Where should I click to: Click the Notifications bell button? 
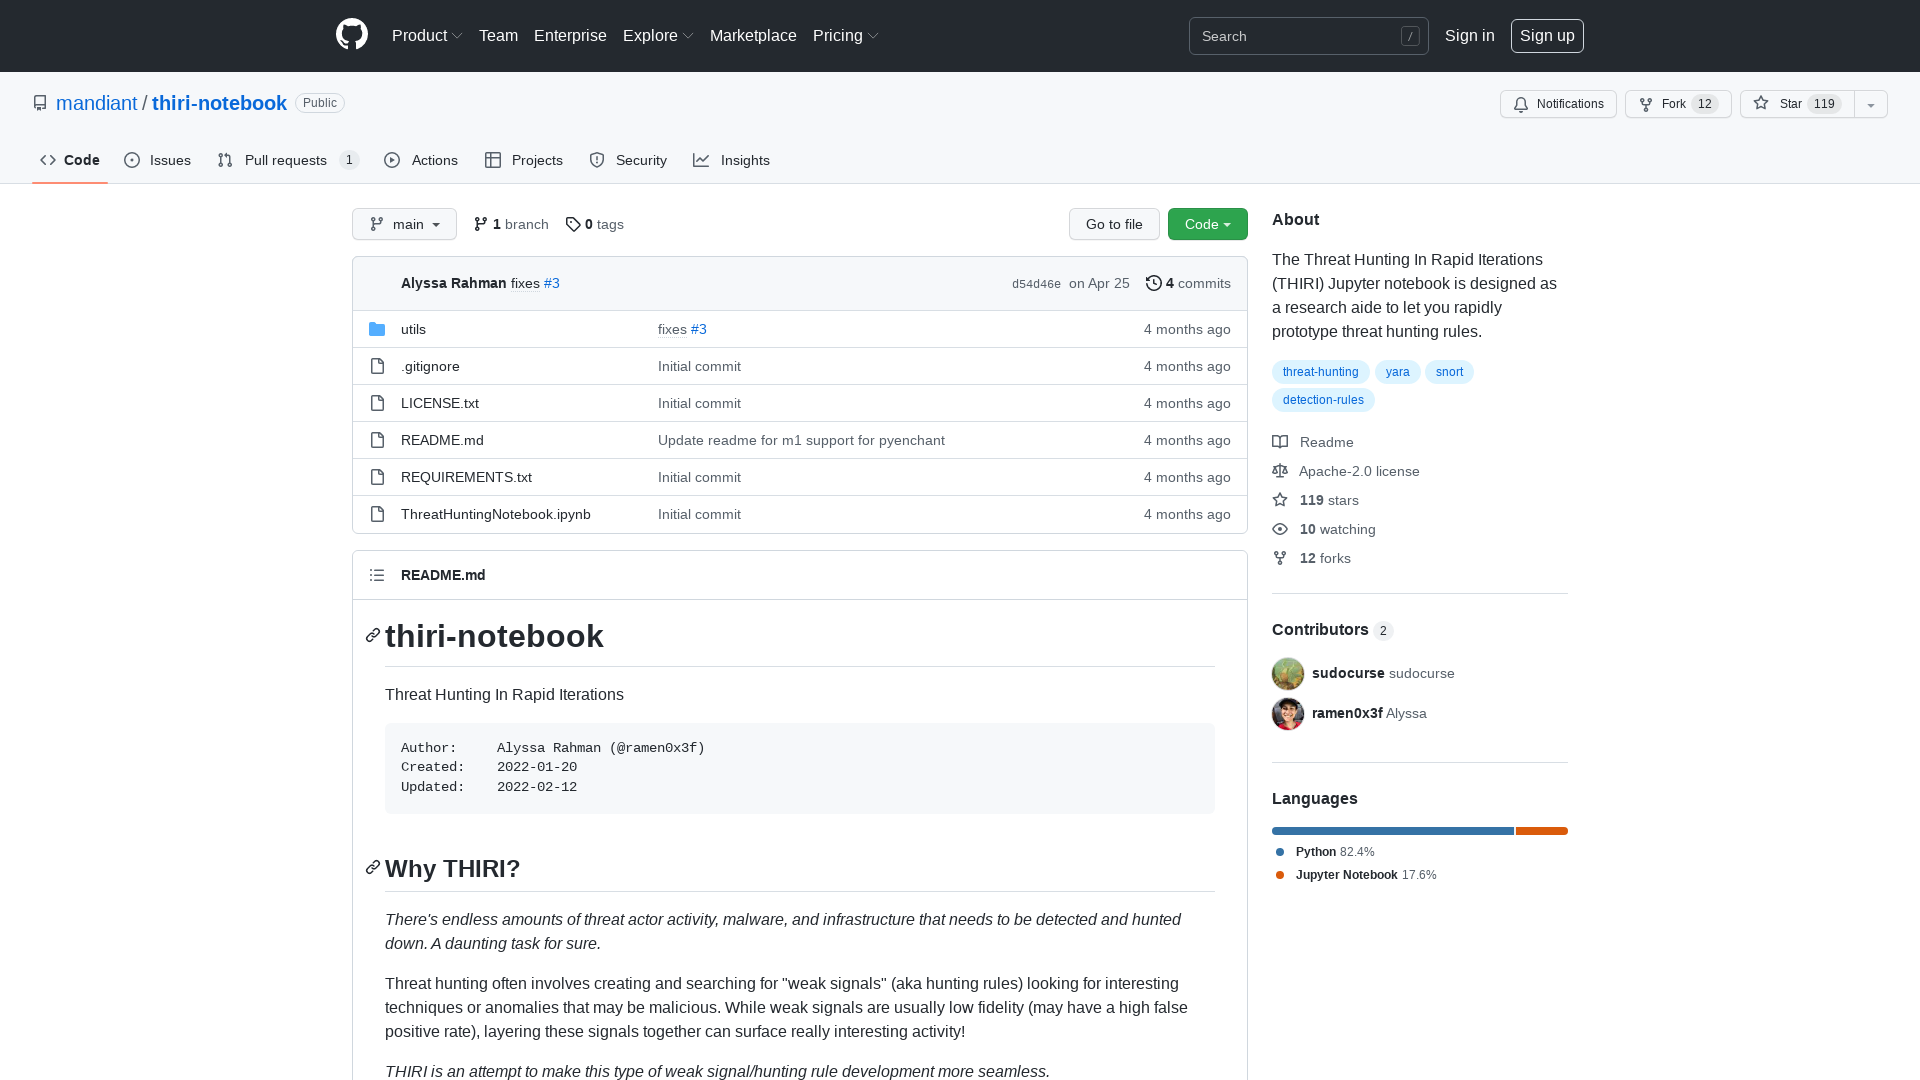pos(1558,104)
